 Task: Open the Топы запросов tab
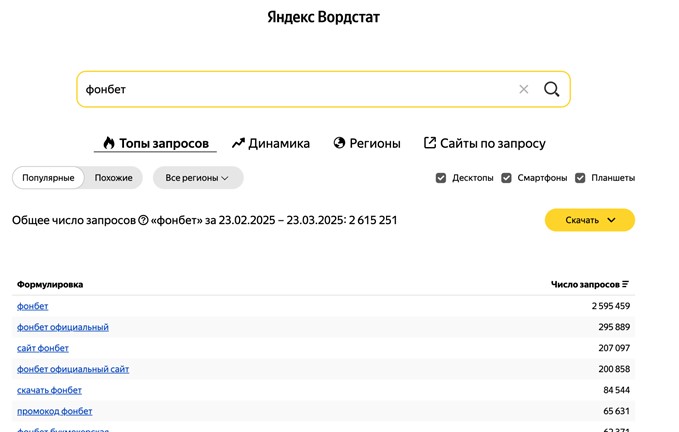pos(155,143)
